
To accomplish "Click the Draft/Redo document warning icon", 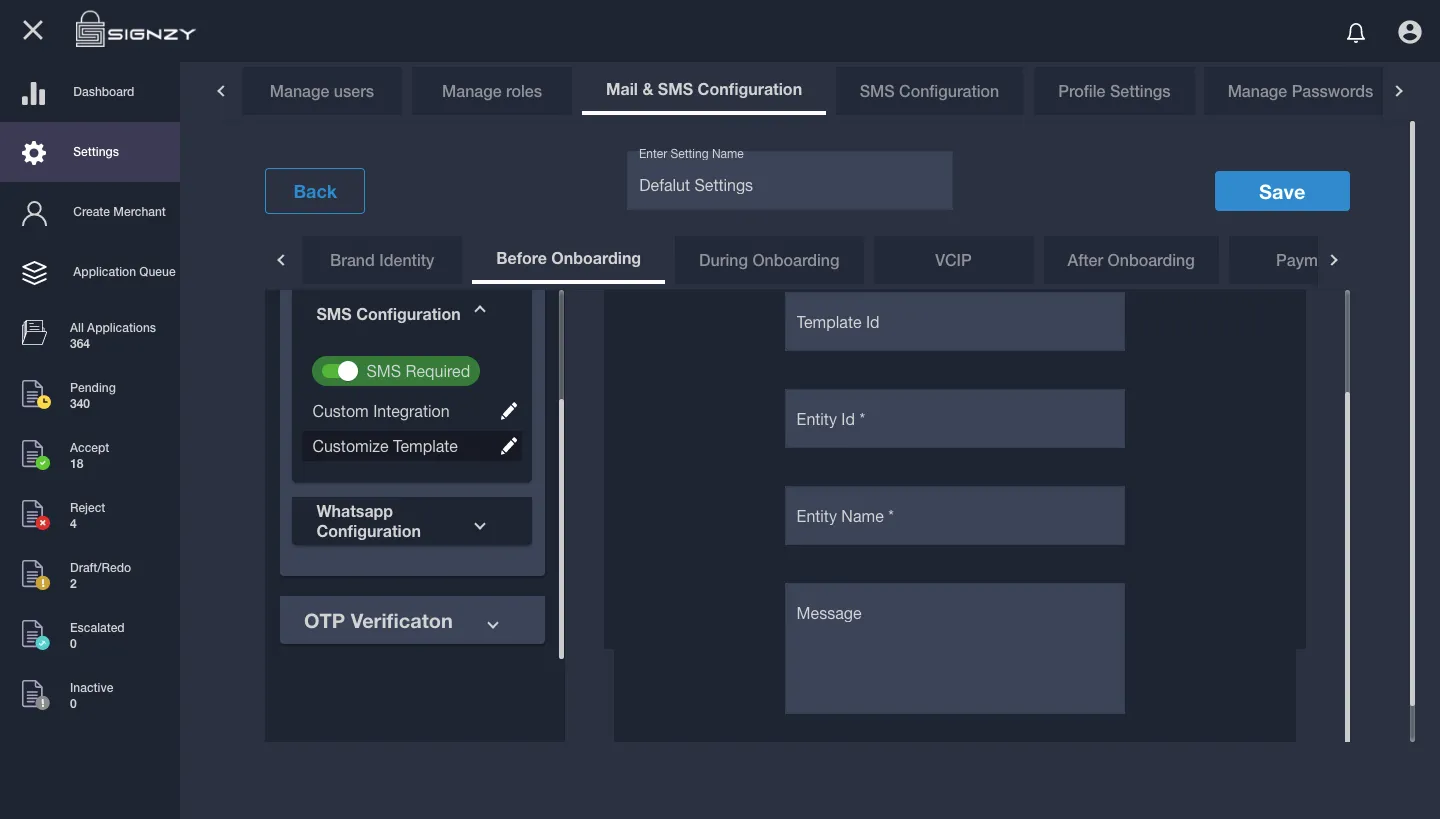I will click(35, 574).
